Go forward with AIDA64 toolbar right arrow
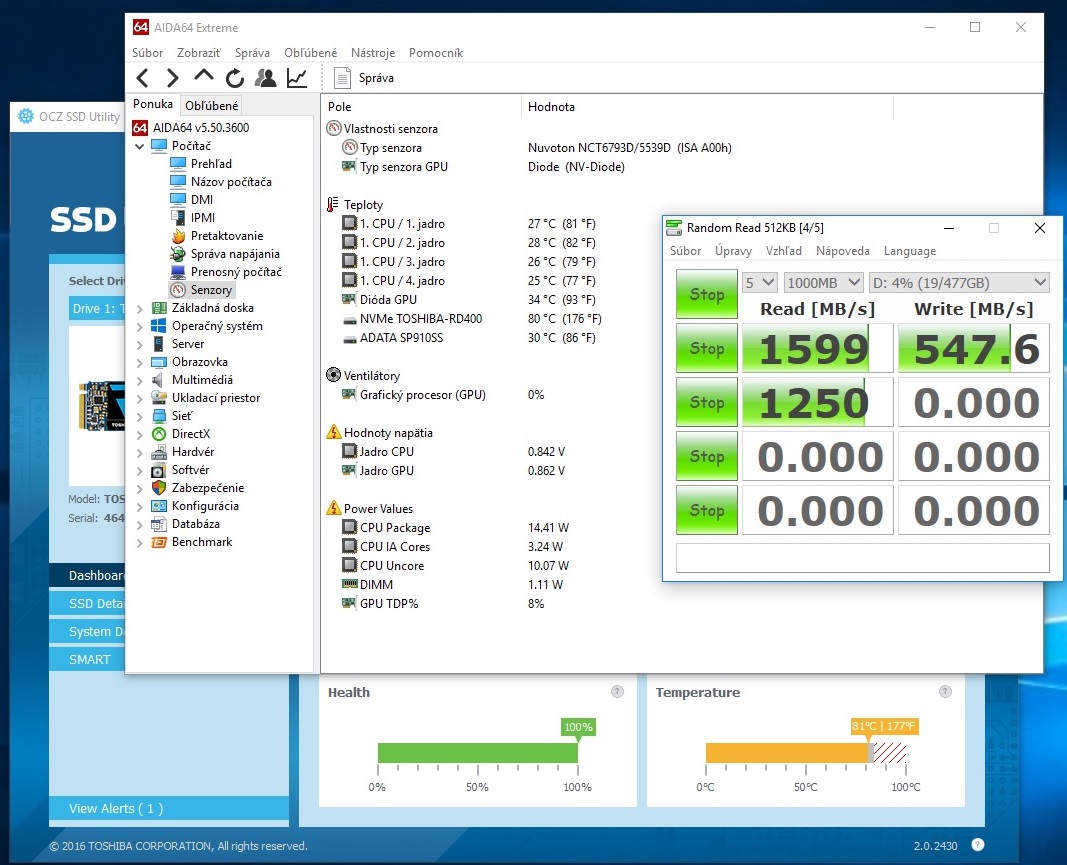 pyautogui.click(x=173, y=78)
